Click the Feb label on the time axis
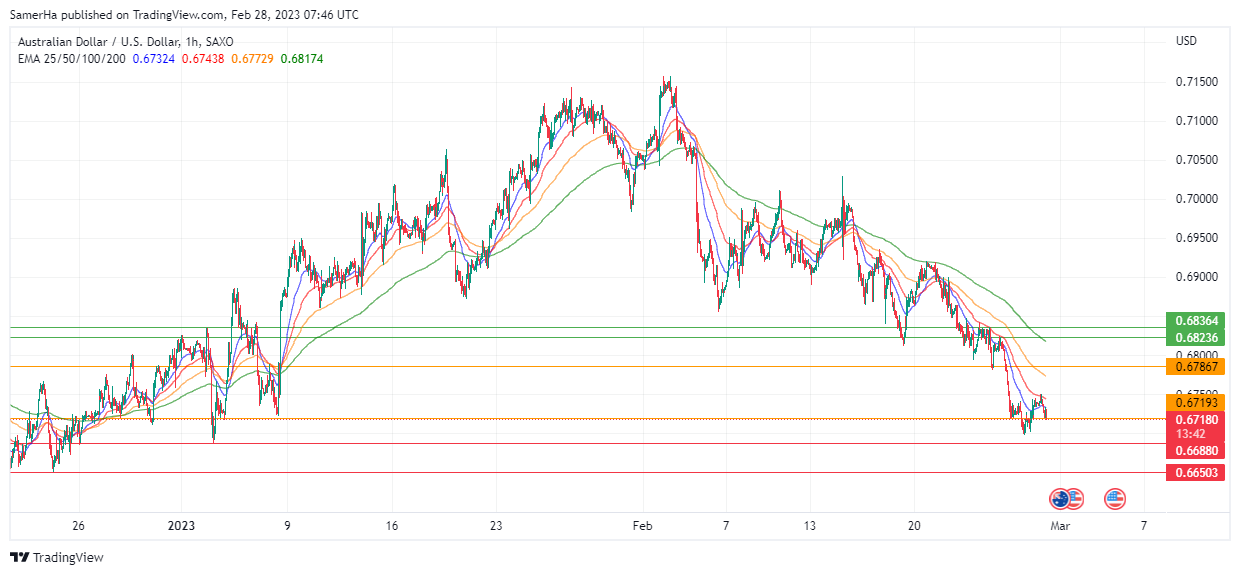Screen dimensions: 1240x575 pos(643,525)
